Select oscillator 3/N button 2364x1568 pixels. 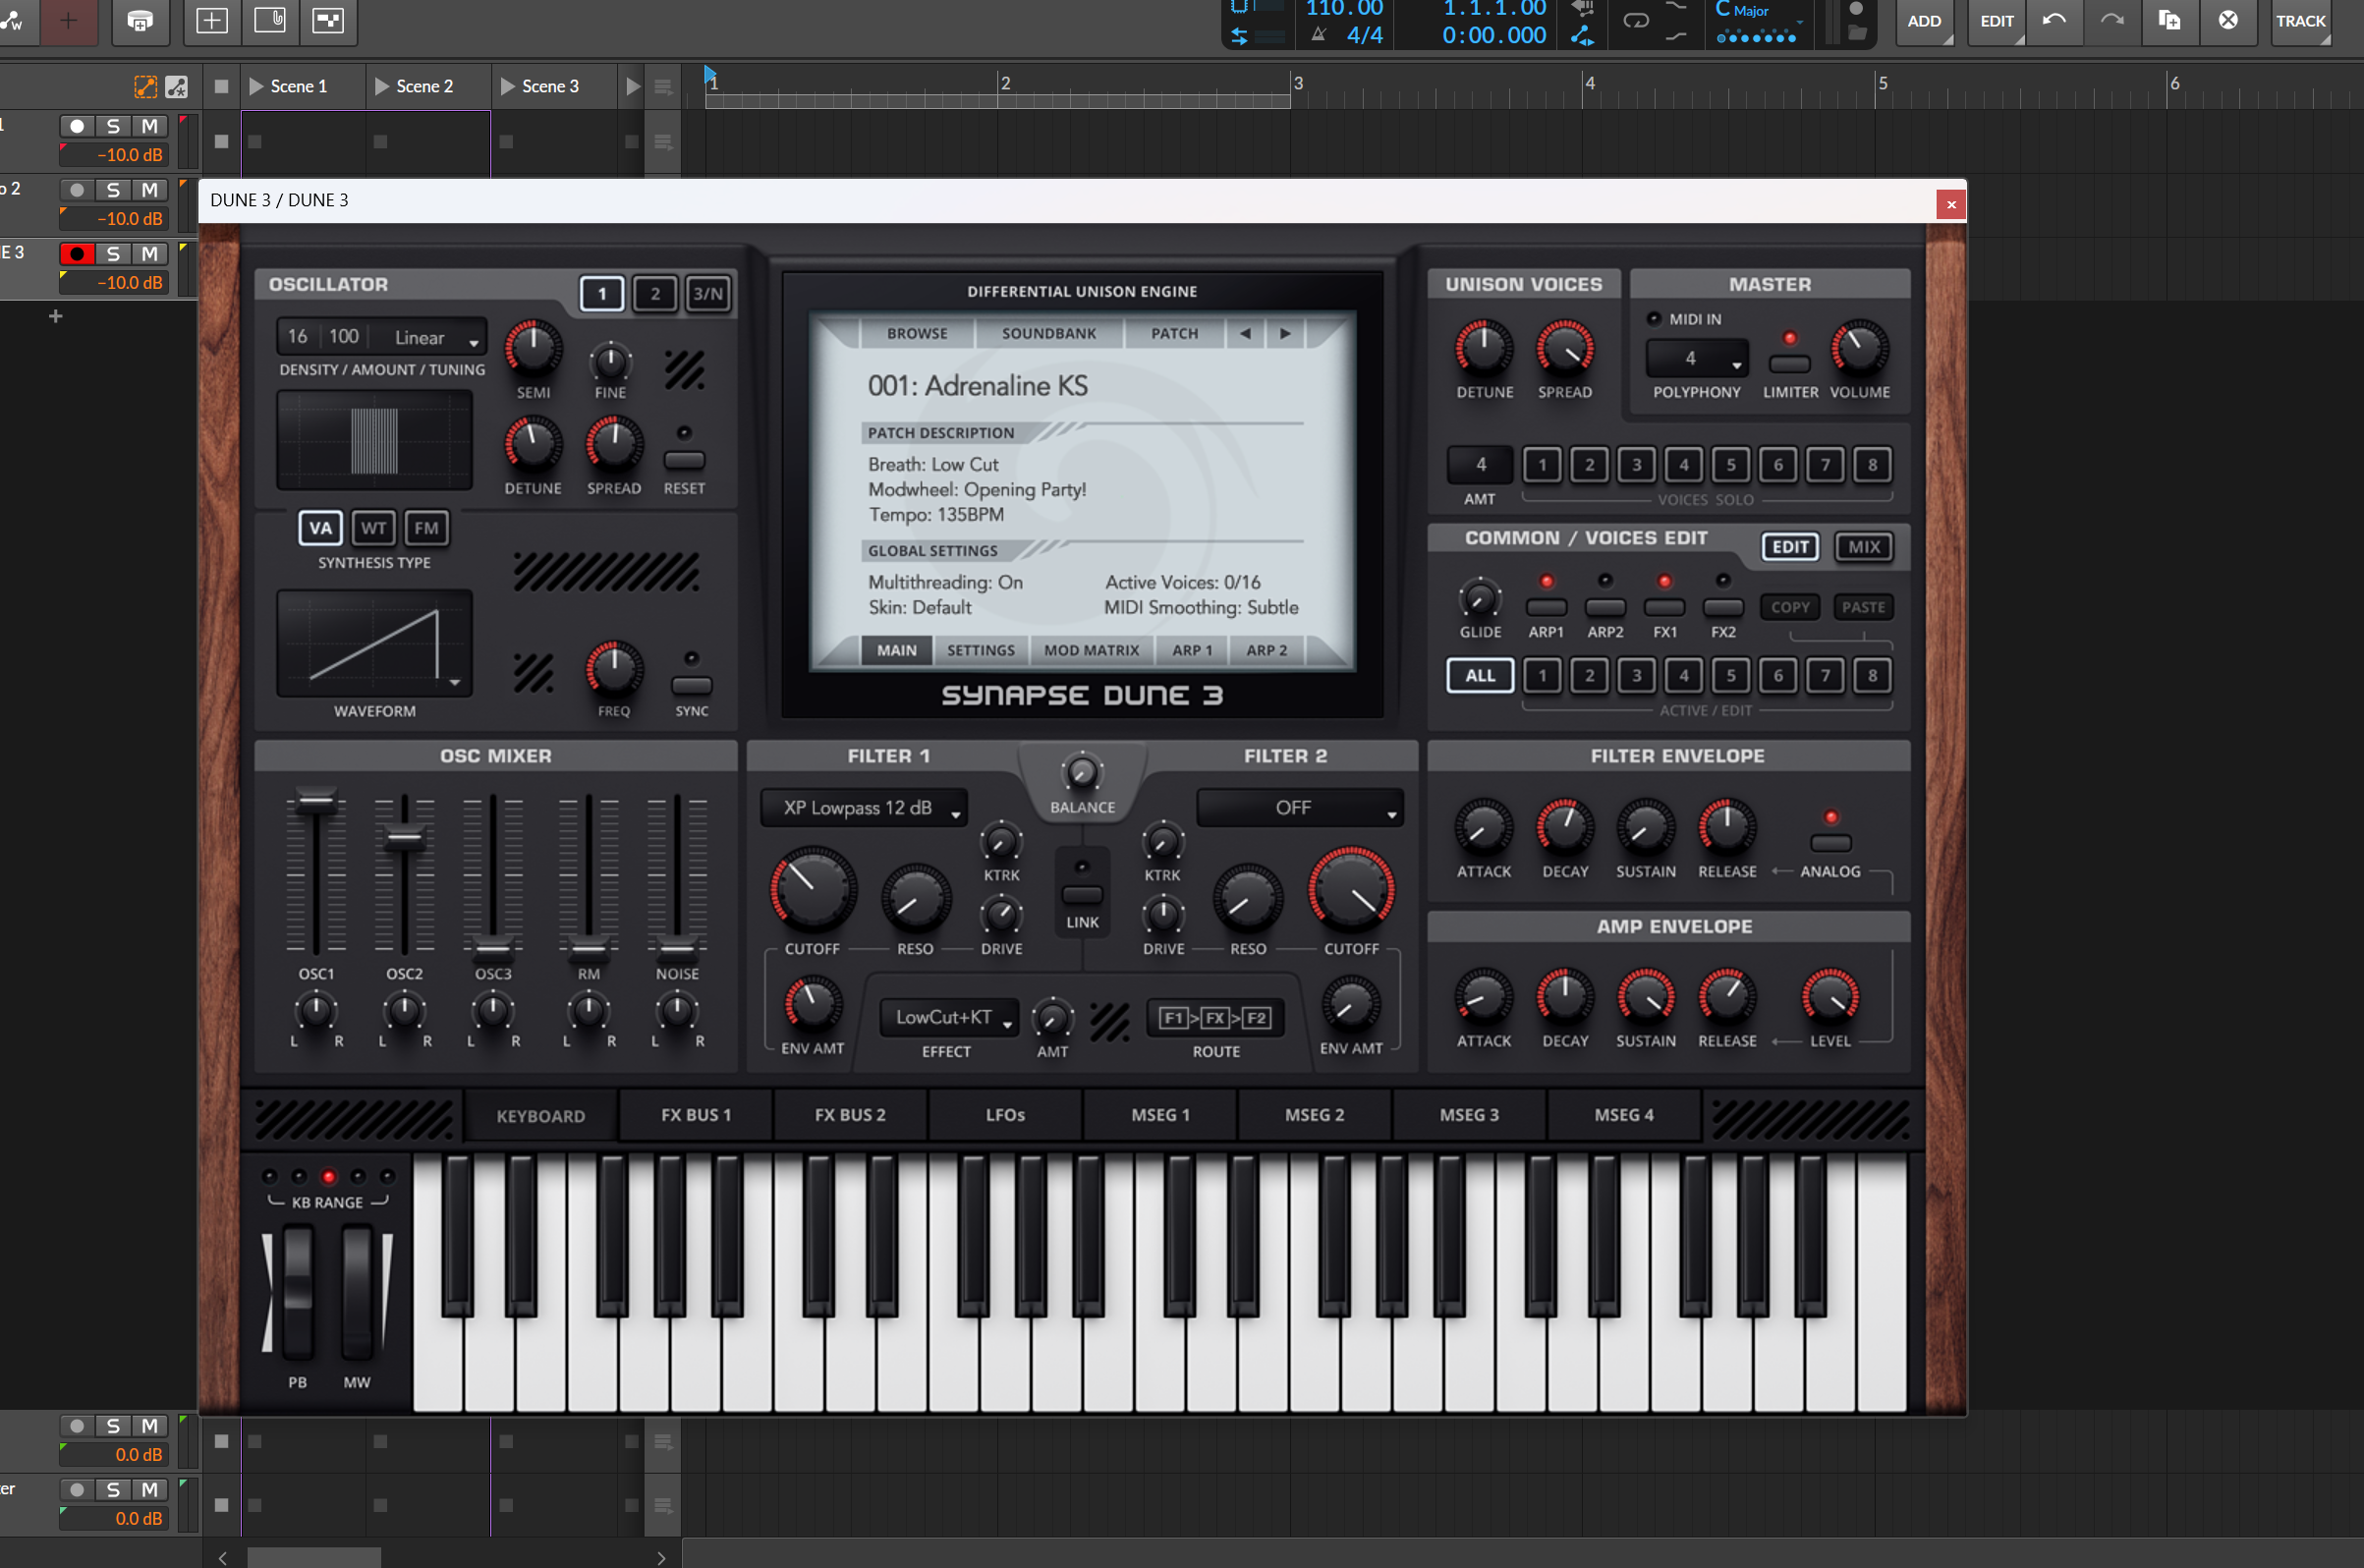(x=708, y=293)
